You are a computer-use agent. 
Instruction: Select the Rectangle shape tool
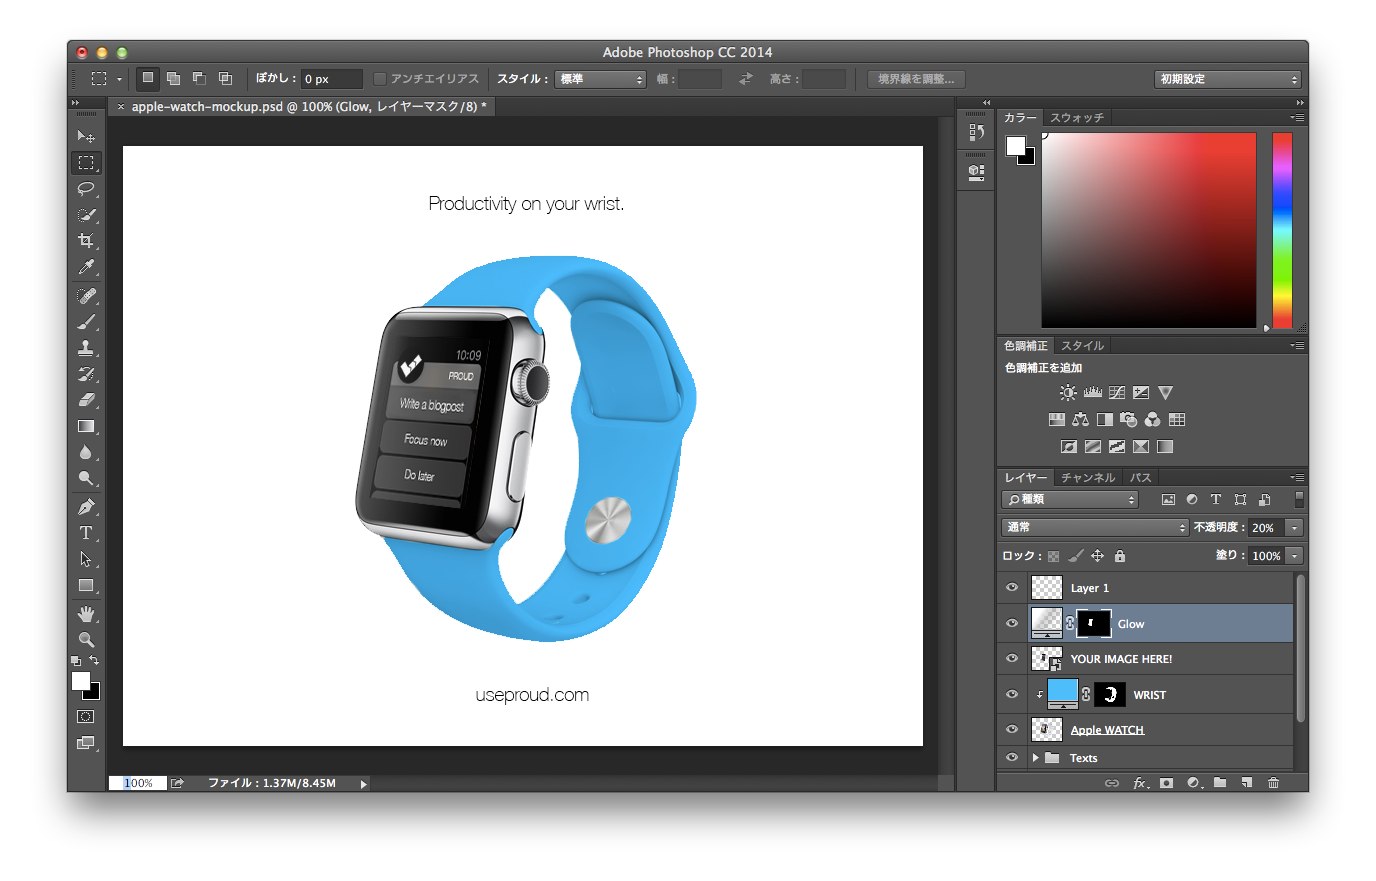86,585
